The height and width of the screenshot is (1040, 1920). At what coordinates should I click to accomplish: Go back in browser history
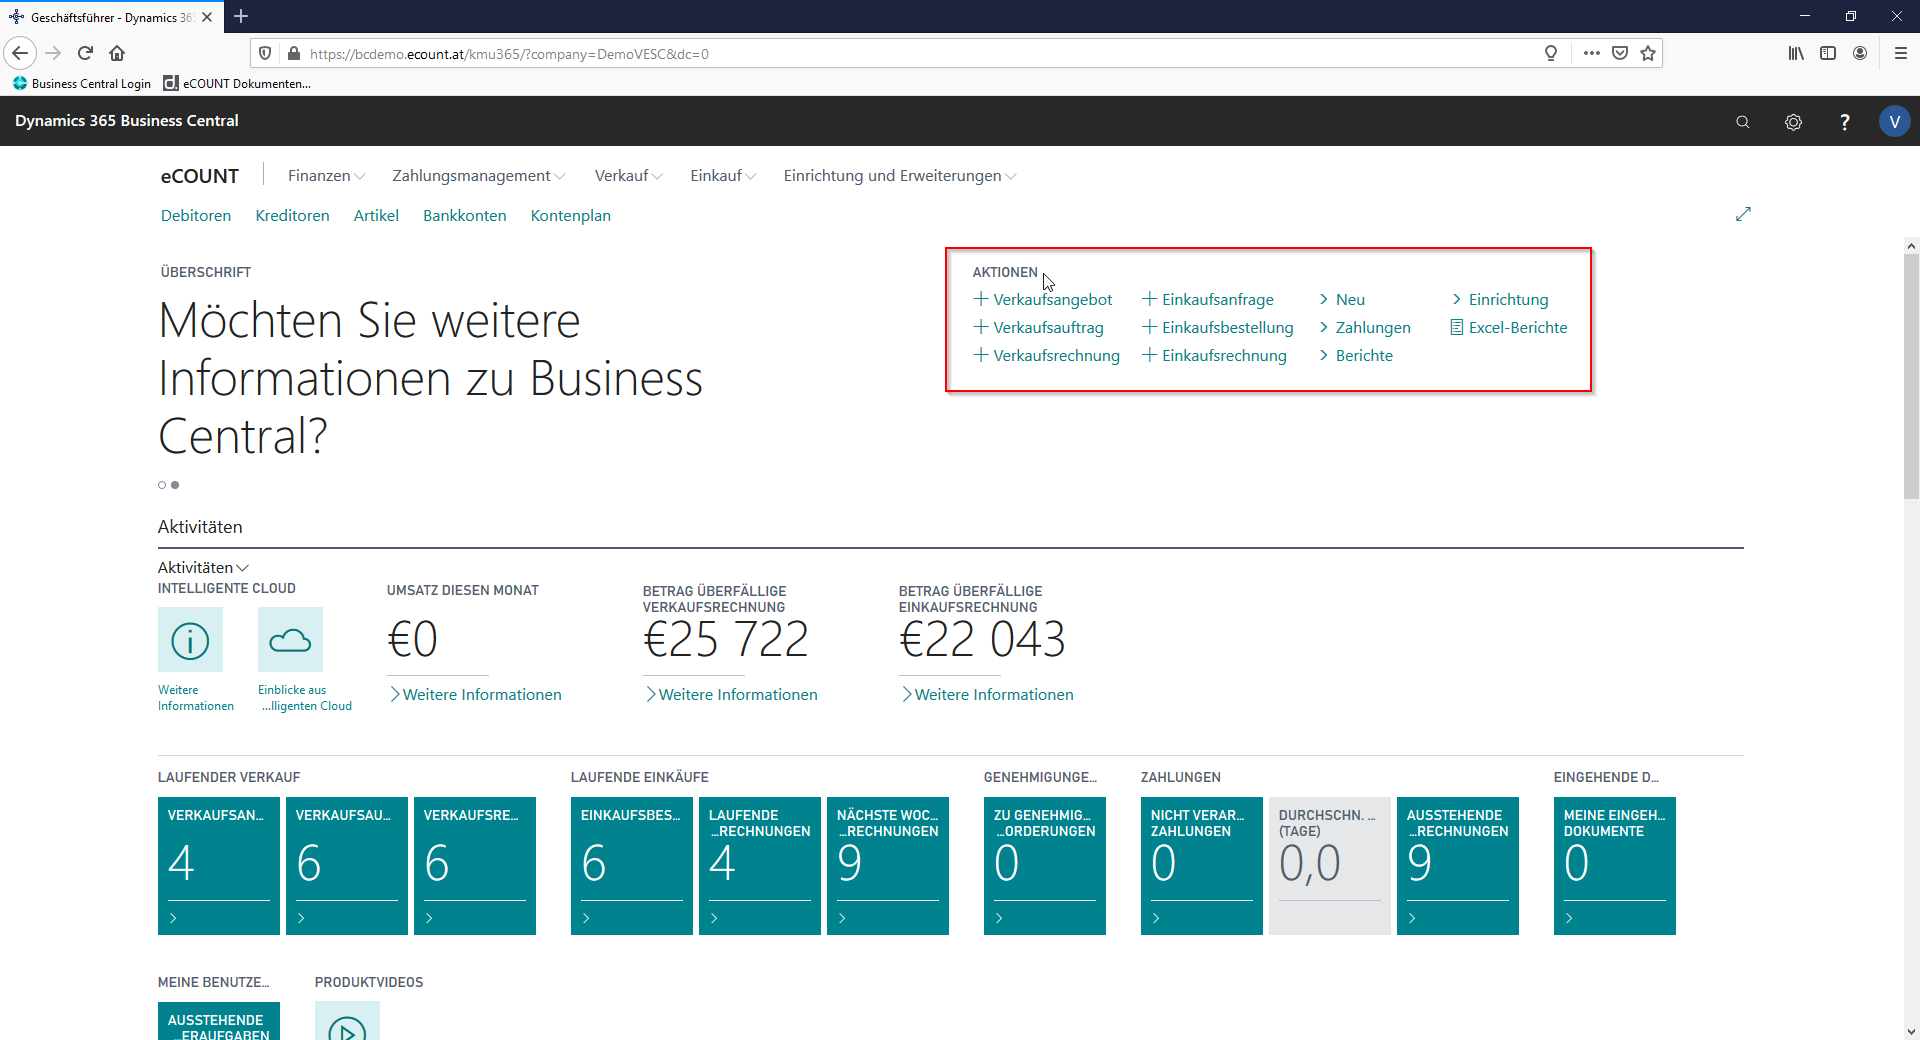point(20,53)
